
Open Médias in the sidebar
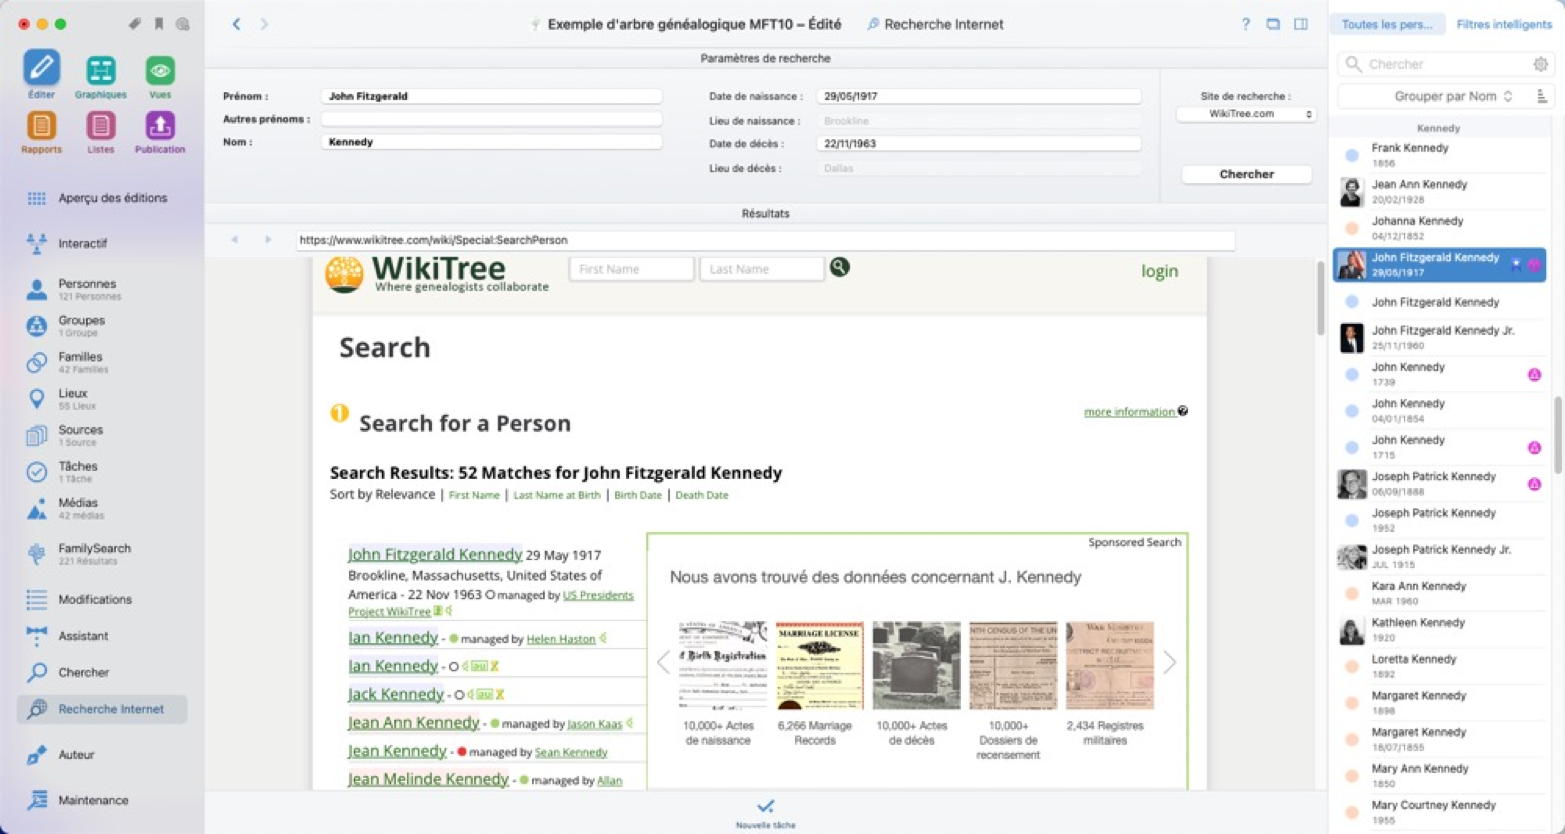(x=102, y=508)
